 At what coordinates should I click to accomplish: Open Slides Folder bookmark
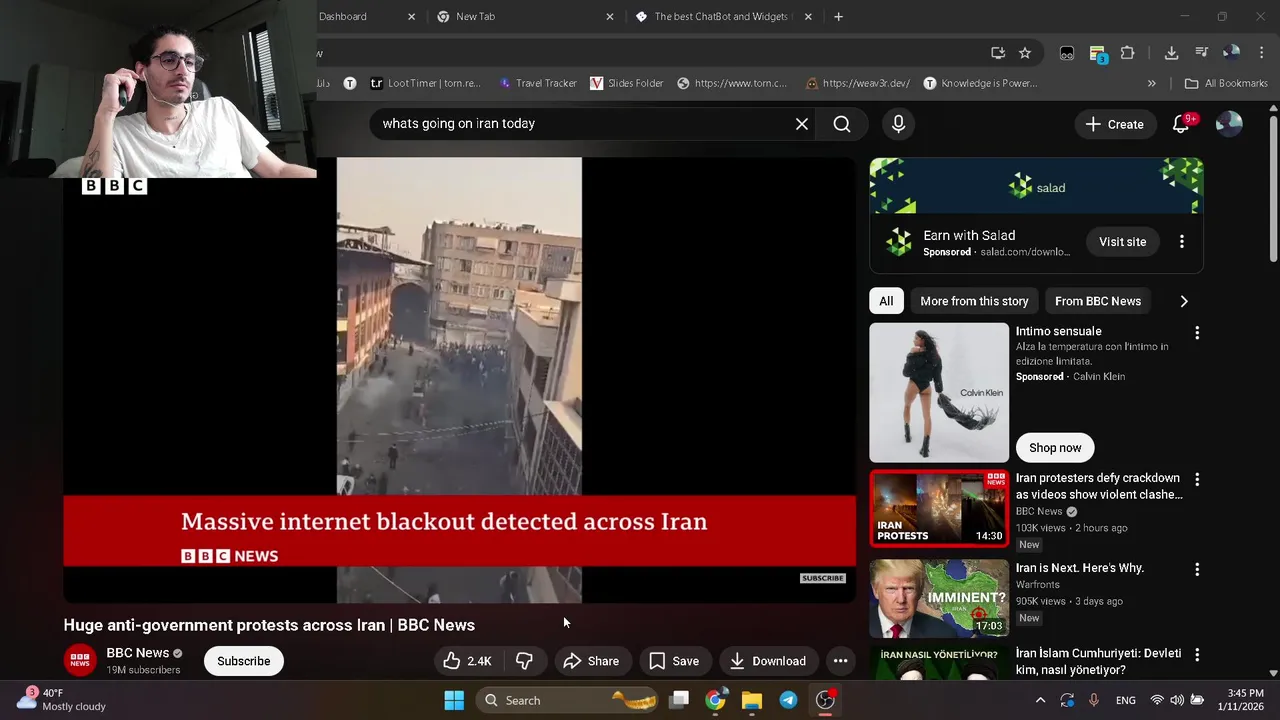(627, 83)
